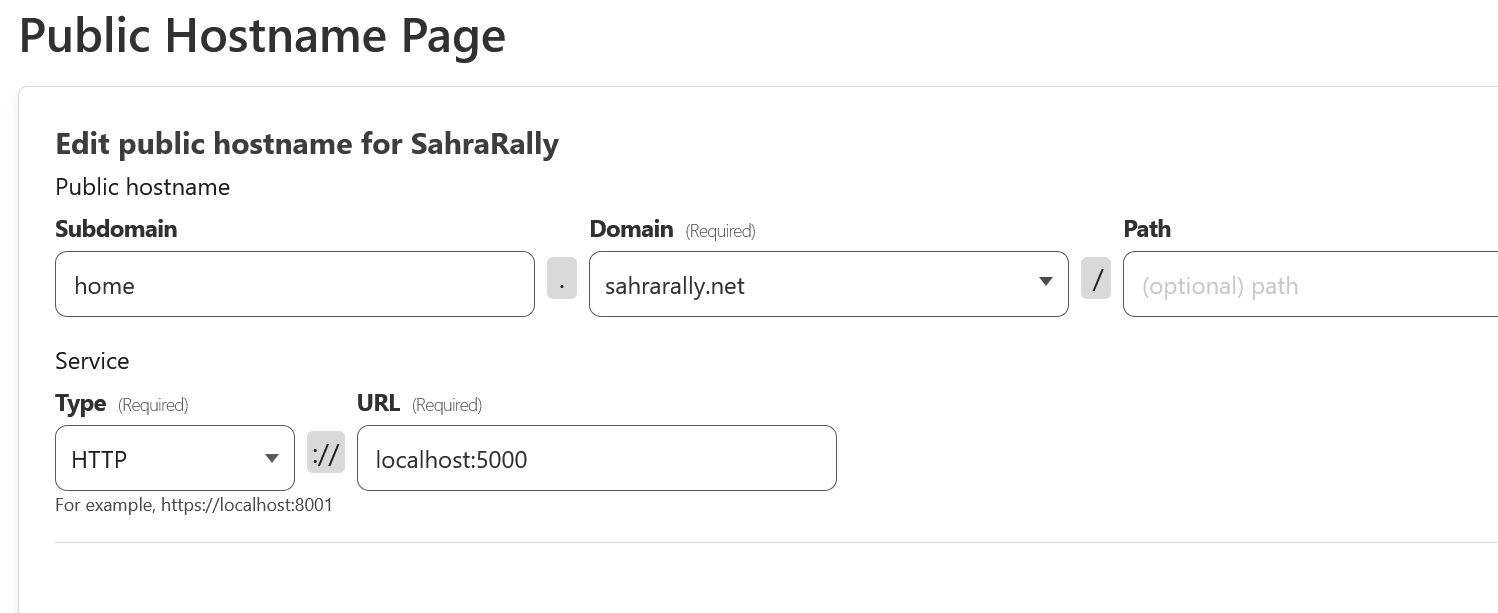
Task: Click the dot separator badge
Action: tap(562, 279)
